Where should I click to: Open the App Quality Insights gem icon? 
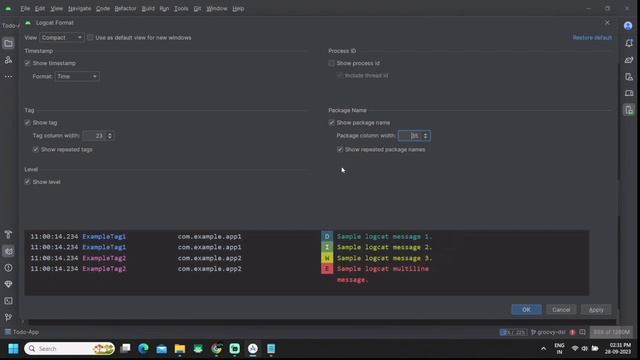(x=8, y=284)
